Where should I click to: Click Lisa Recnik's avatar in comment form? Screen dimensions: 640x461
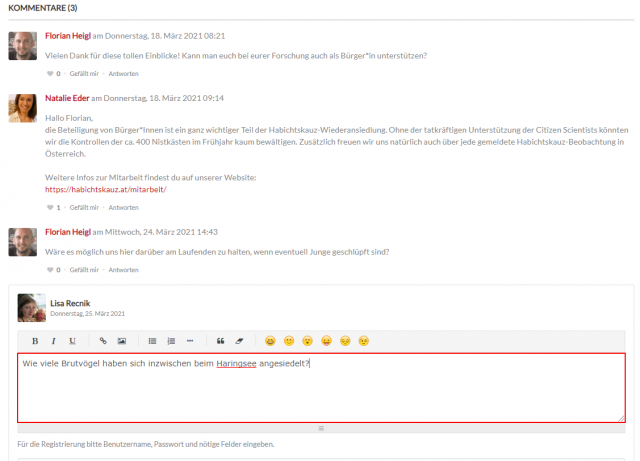pos(32,308)
